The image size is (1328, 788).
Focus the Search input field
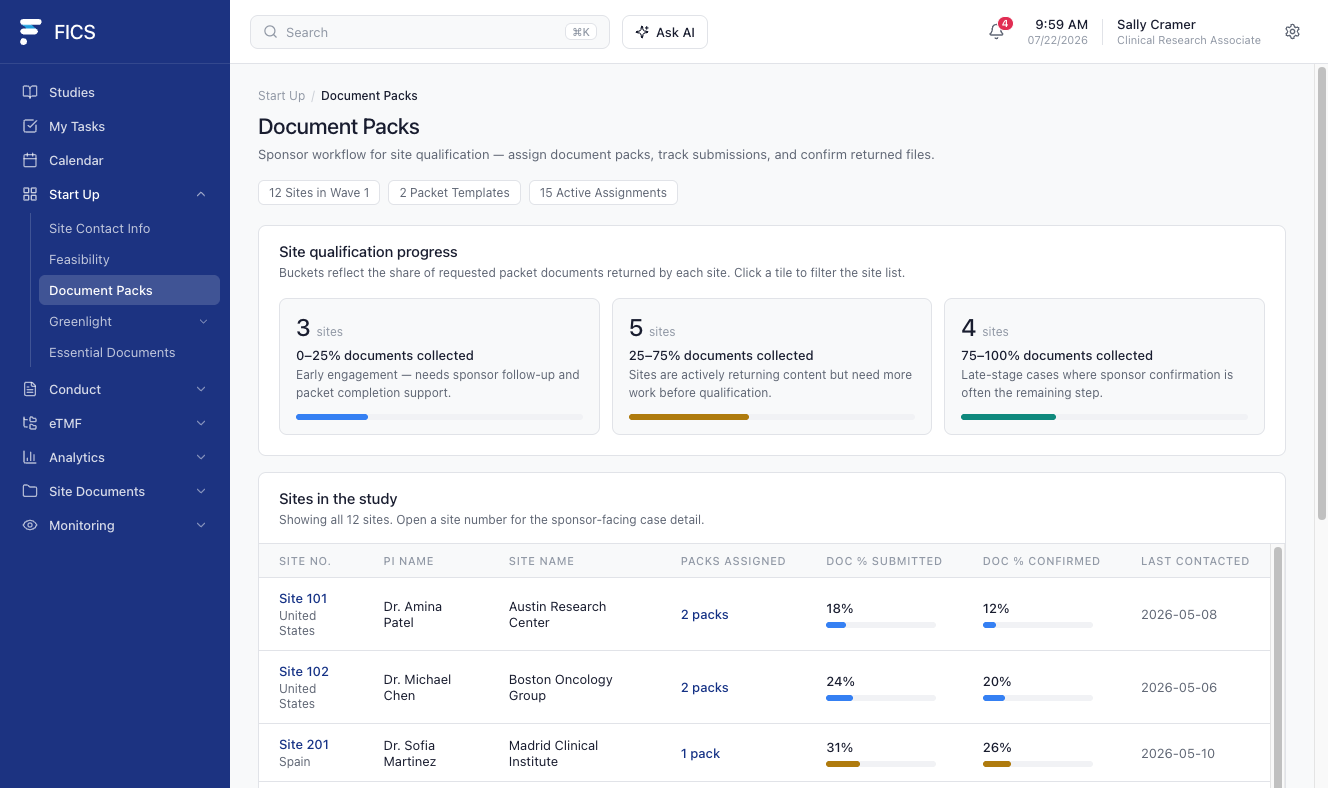pos(430,32)
